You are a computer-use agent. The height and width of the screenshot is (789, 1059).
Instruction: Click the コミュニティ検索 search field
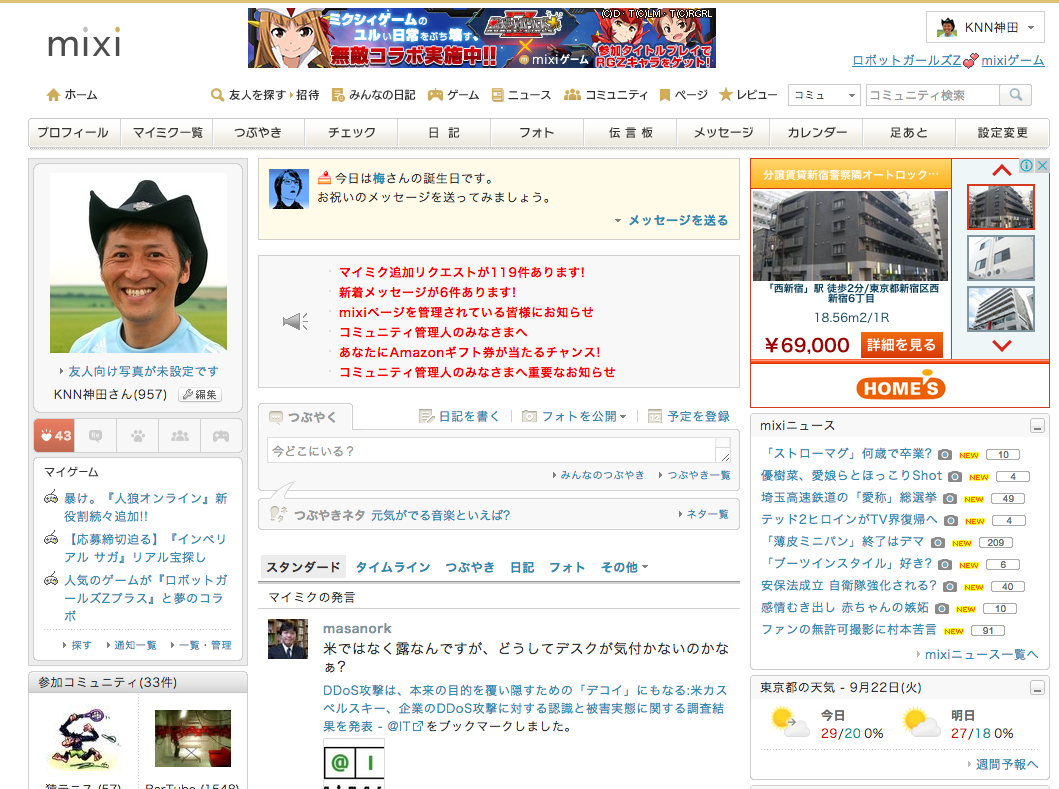tap(932, 95)
